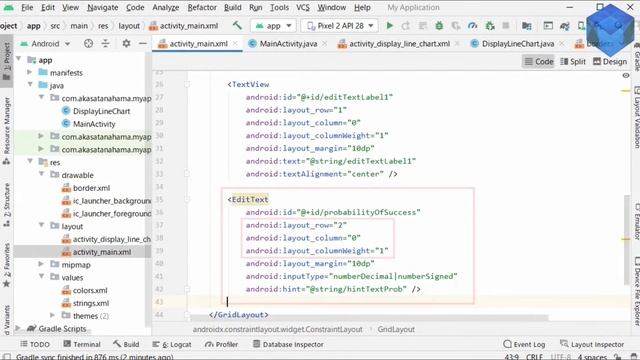
Task: Open the Favorites side tool window
Action: click(7, 265)
